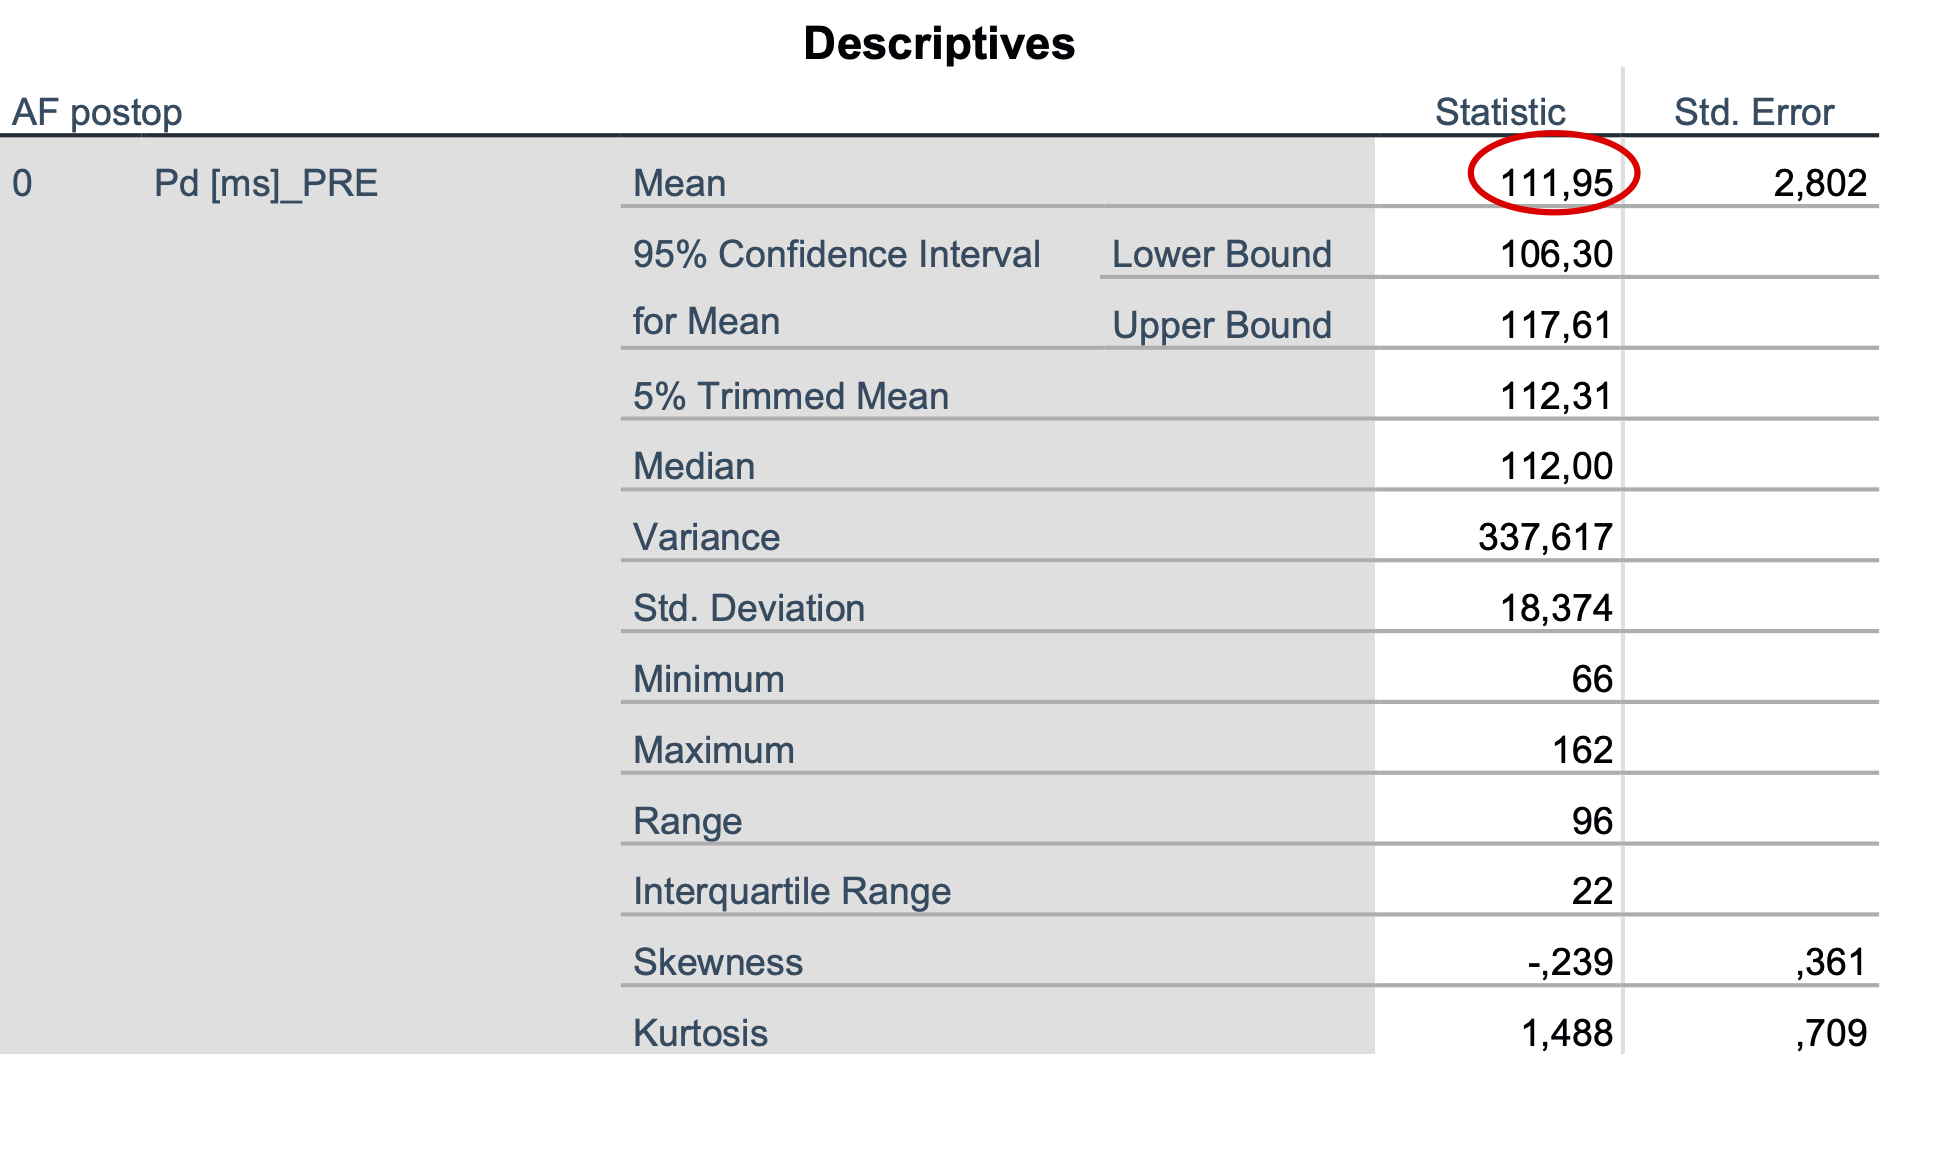Image resolution: width=1950 pixels, height=1154 pixels.
Task: Click the Std. Error column header
Action: pos(1754,112)
